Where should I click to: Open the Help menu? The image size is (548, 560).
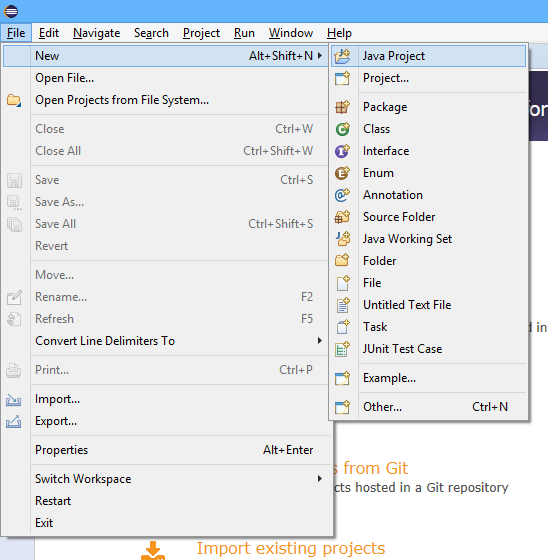(339, 33)
